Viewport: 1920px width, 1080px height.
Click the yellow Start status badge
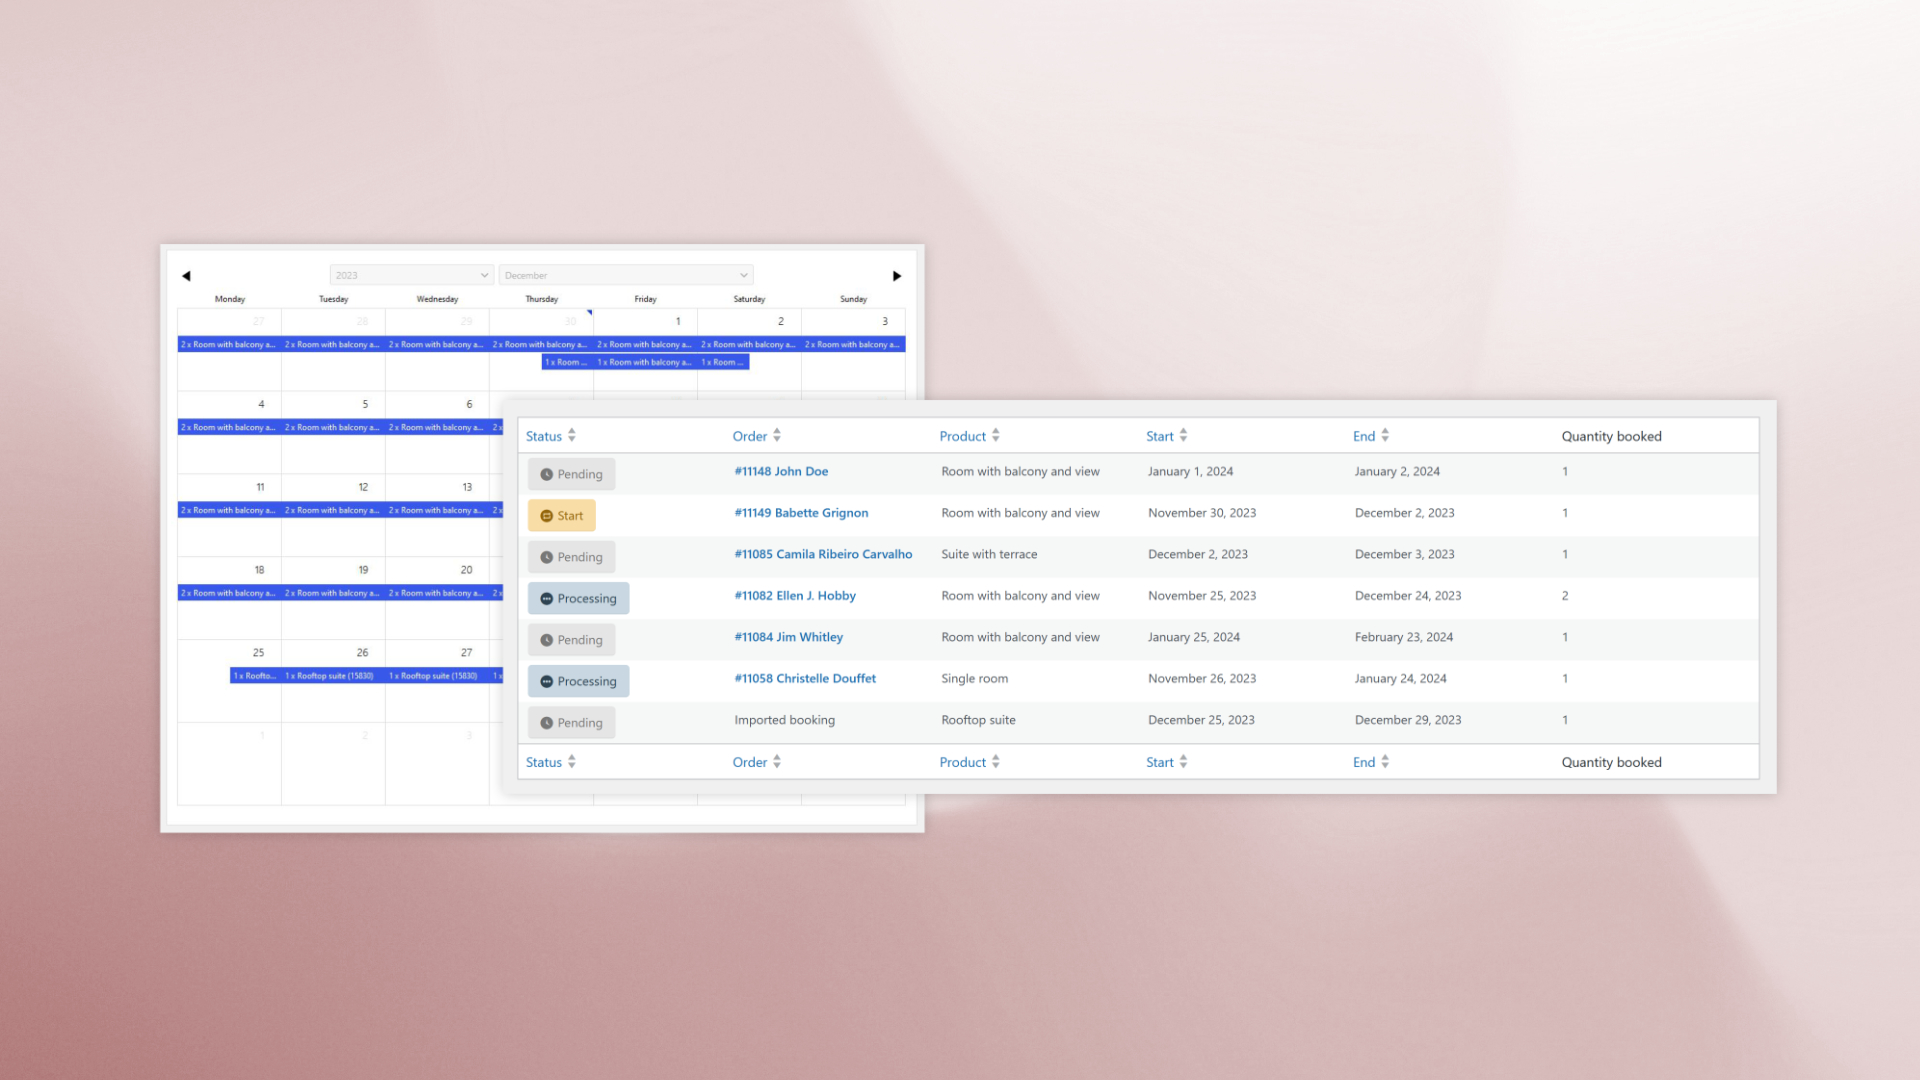561,516
